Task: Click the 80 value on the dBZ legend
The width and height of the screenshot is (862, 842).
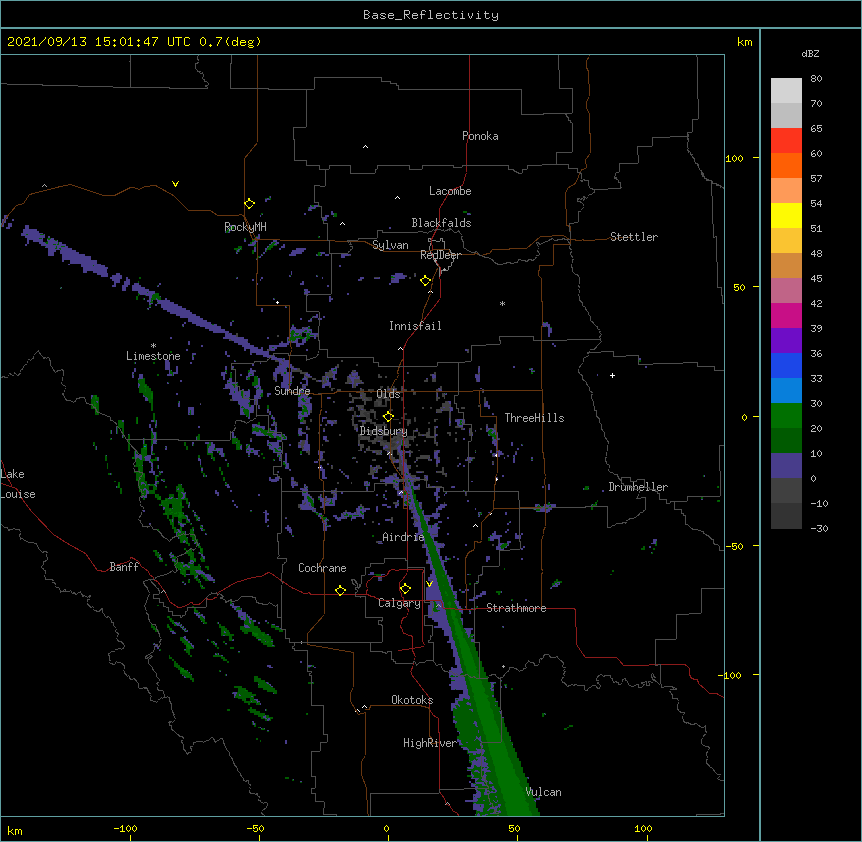Action: tap(816, 79)
